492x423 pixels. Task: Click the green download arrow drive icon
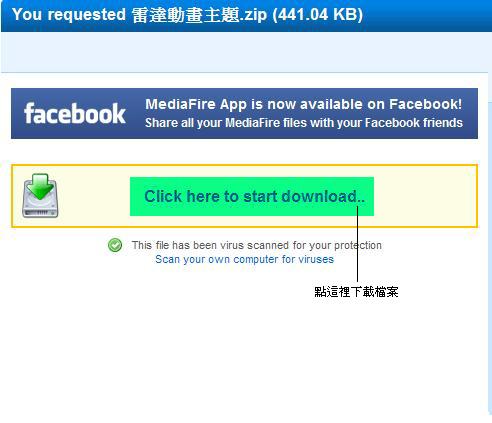[x=40, y=196]
